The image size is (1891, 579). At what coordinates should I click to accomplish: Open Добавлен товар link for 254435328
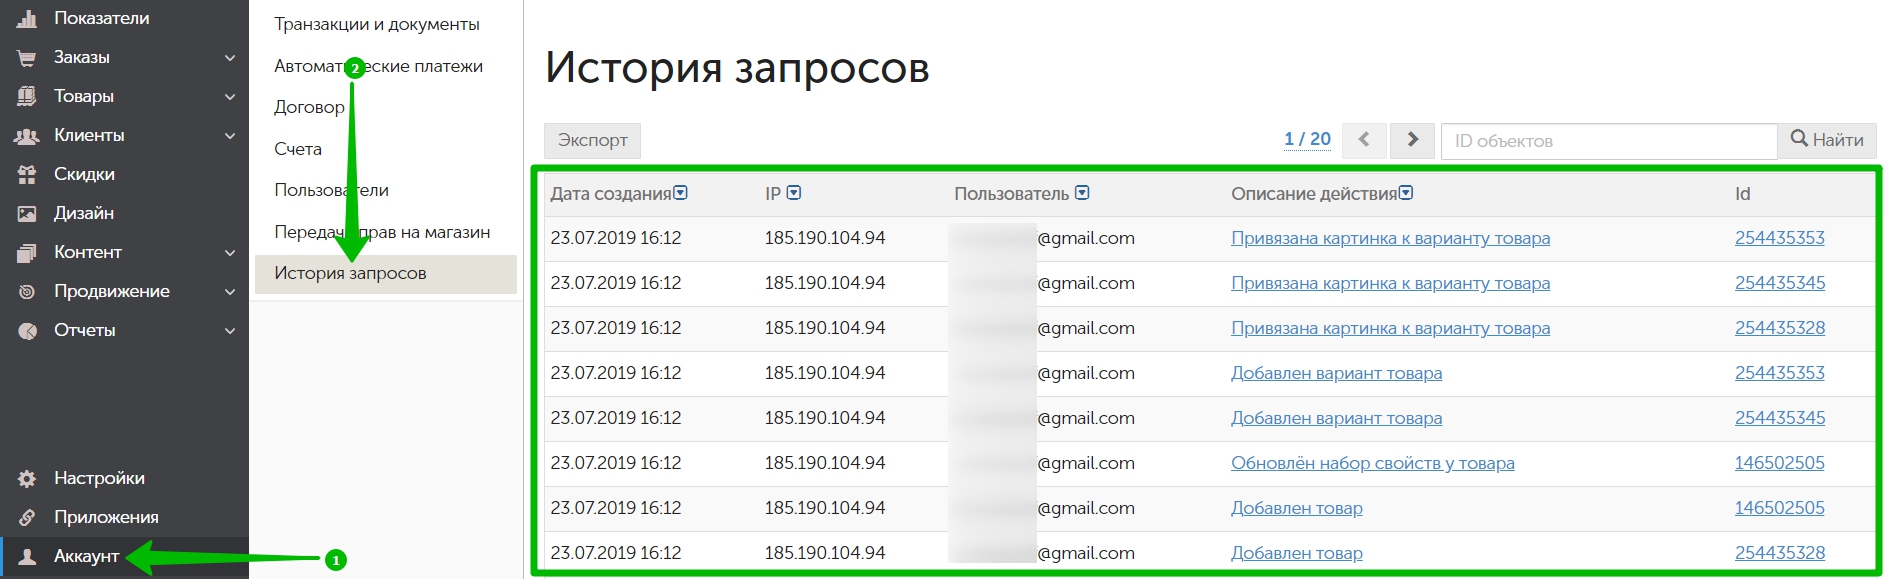pos(1296,553)
